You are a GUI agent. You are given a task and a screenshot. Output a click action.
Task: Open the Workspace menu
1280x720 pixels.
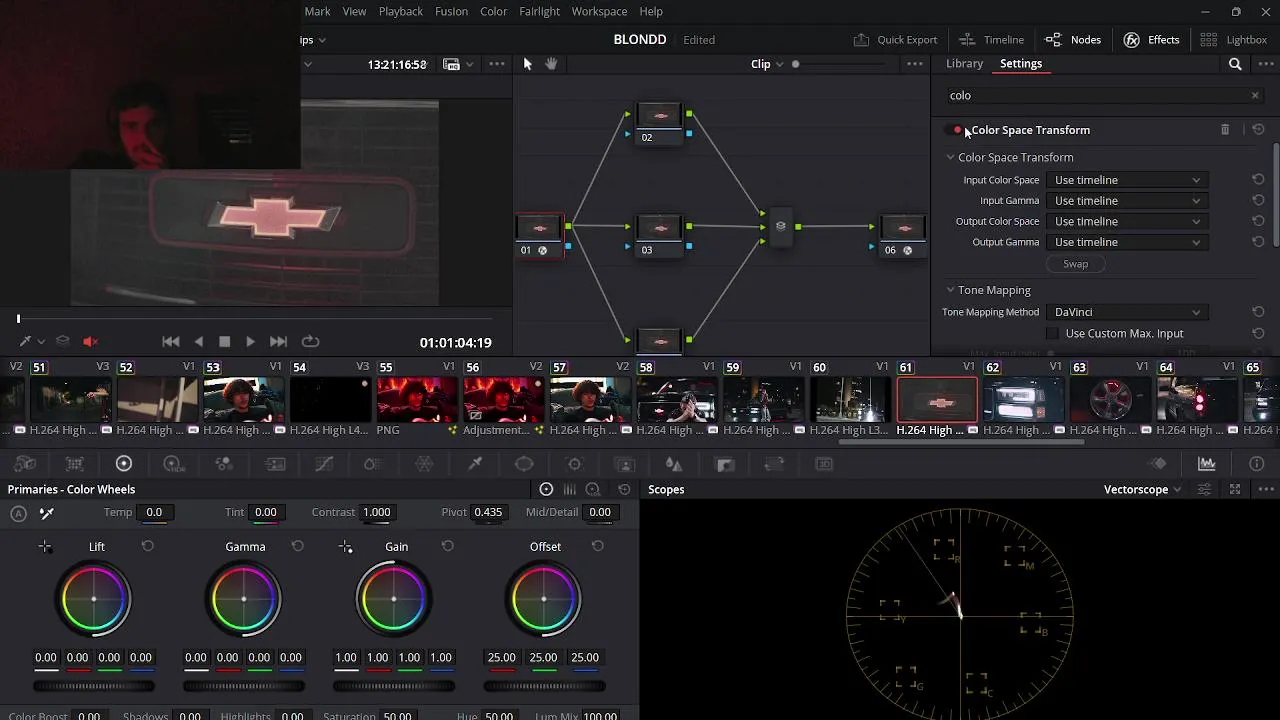tap(599, 11)
